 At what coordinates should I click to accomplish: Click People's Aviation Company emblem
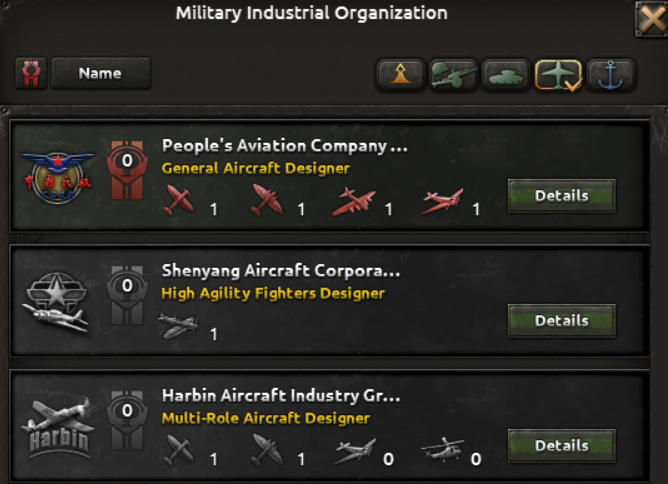(58, 178)
